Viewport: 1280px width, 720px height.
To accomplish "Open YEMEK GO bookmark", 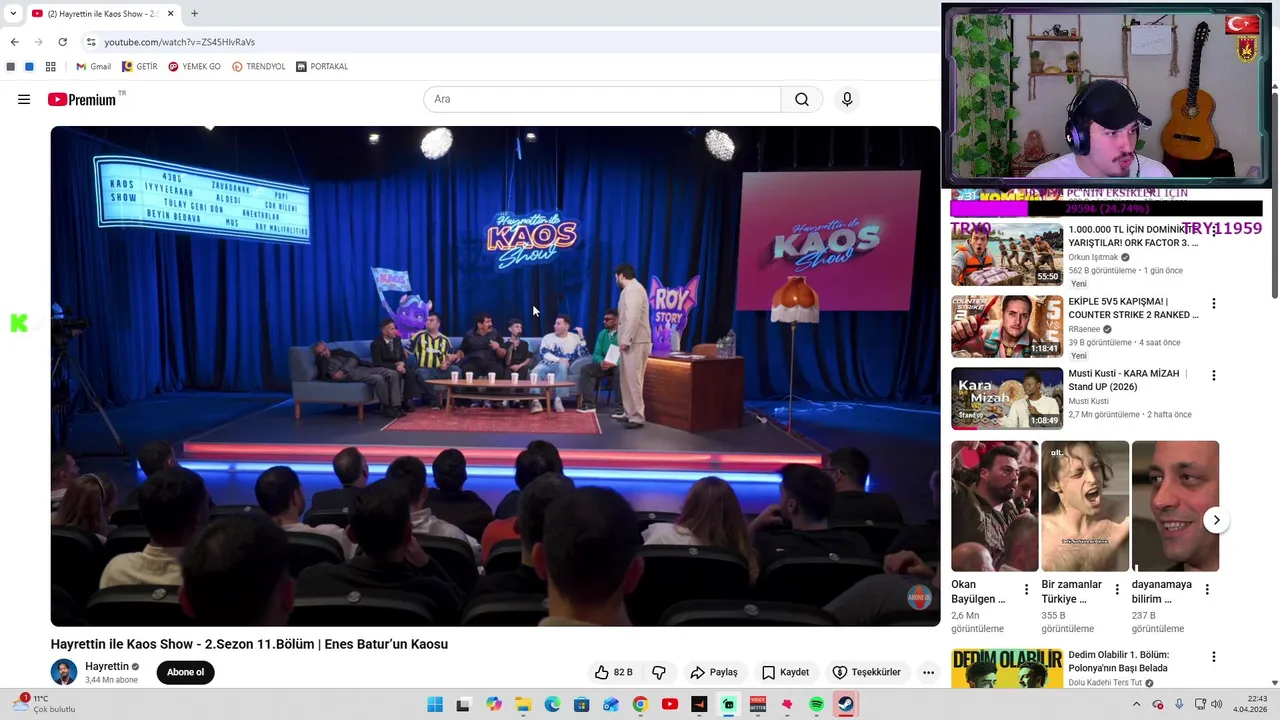I will 195,67.
